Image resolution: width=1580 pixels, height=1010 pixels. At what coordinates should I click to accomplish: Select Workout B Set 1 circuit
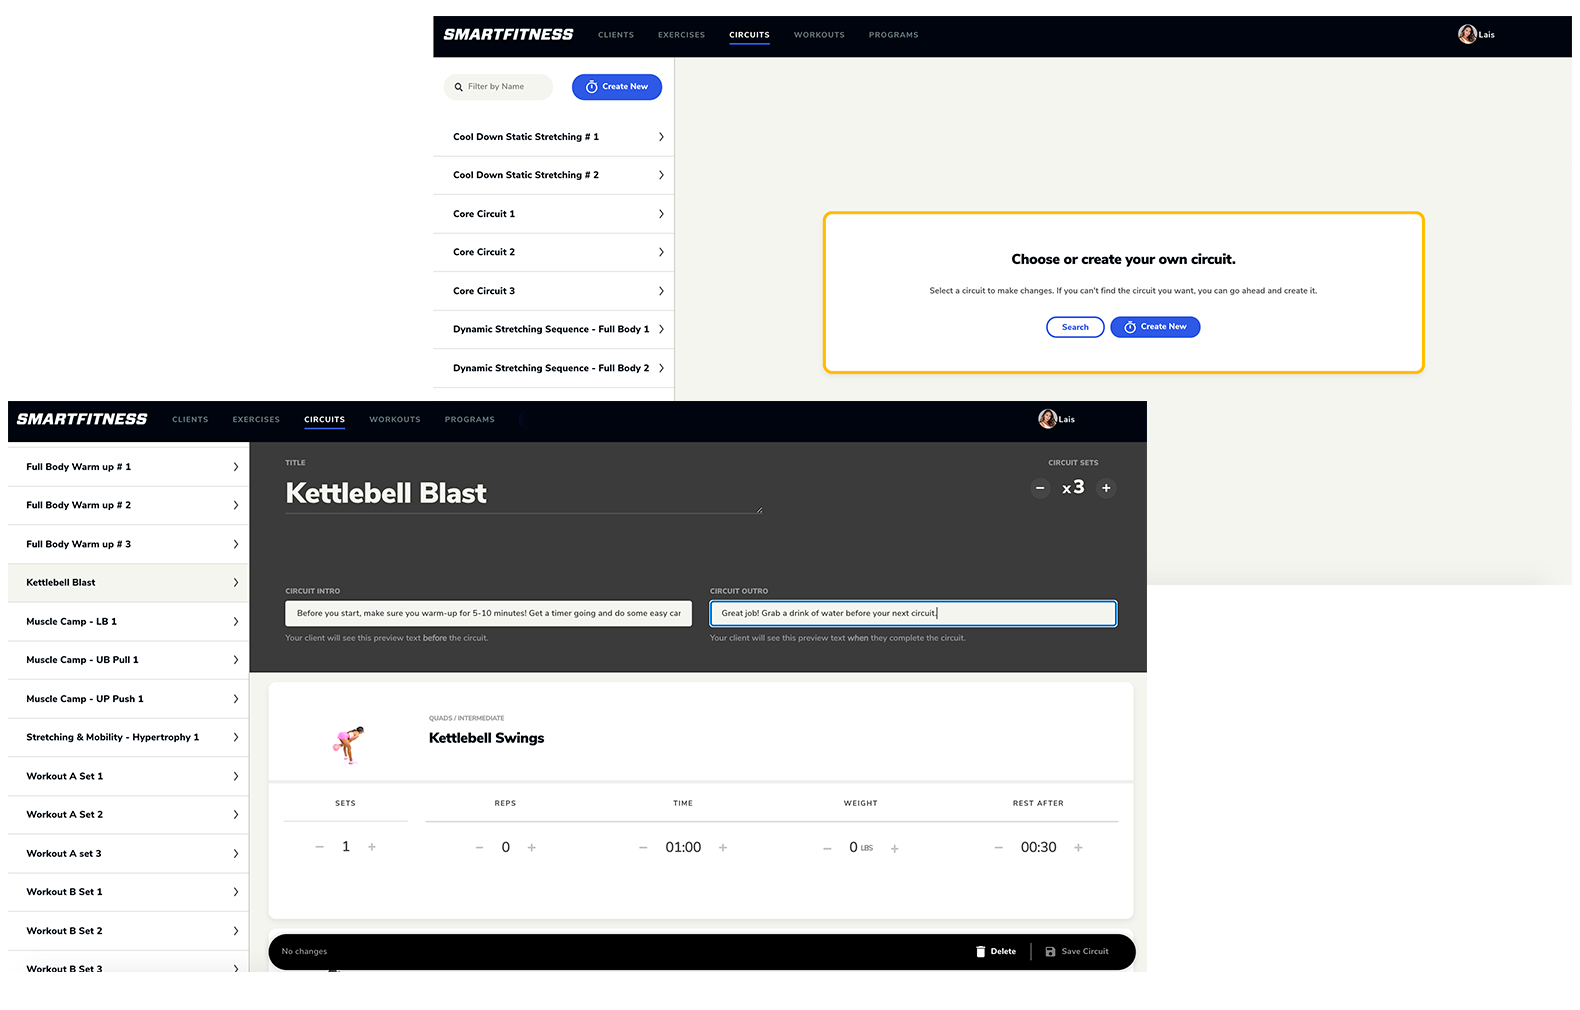[128, 892]
